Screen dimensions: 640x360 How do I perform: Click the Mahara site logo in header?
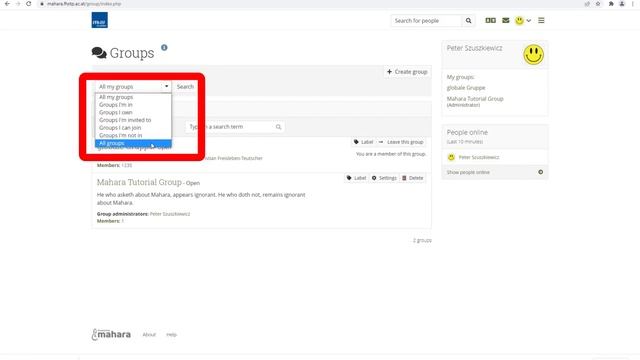[x=100, y=20]
